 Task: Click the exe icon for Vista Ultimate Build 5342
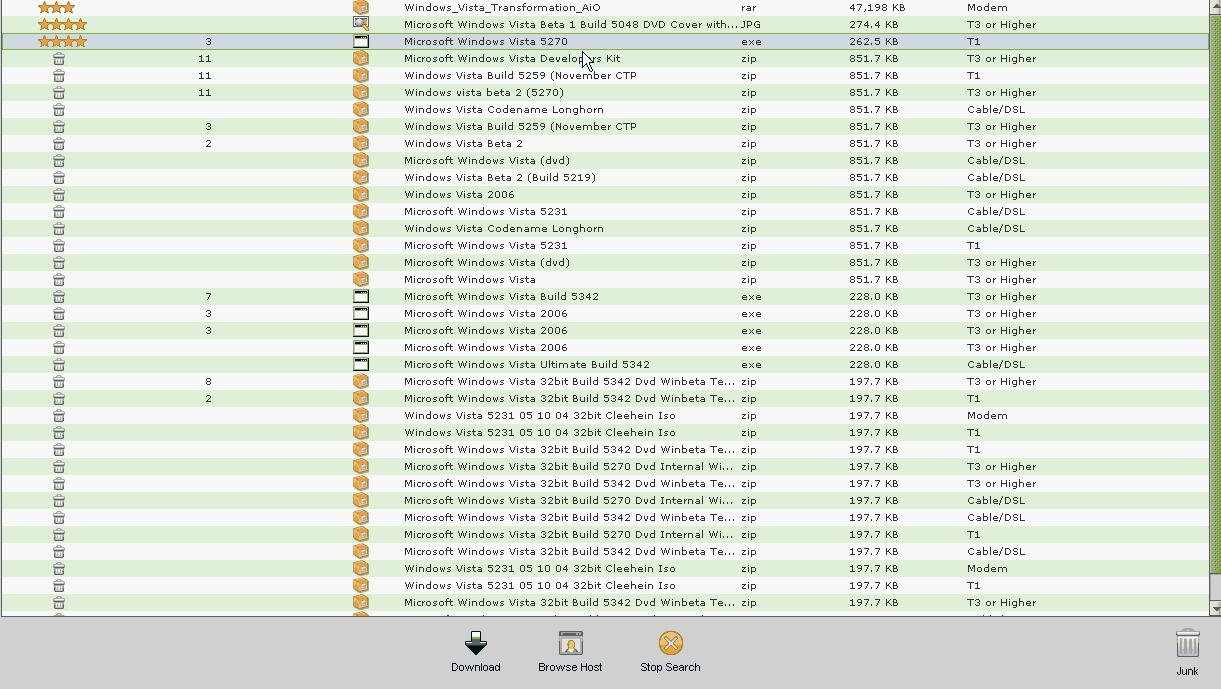361,364
